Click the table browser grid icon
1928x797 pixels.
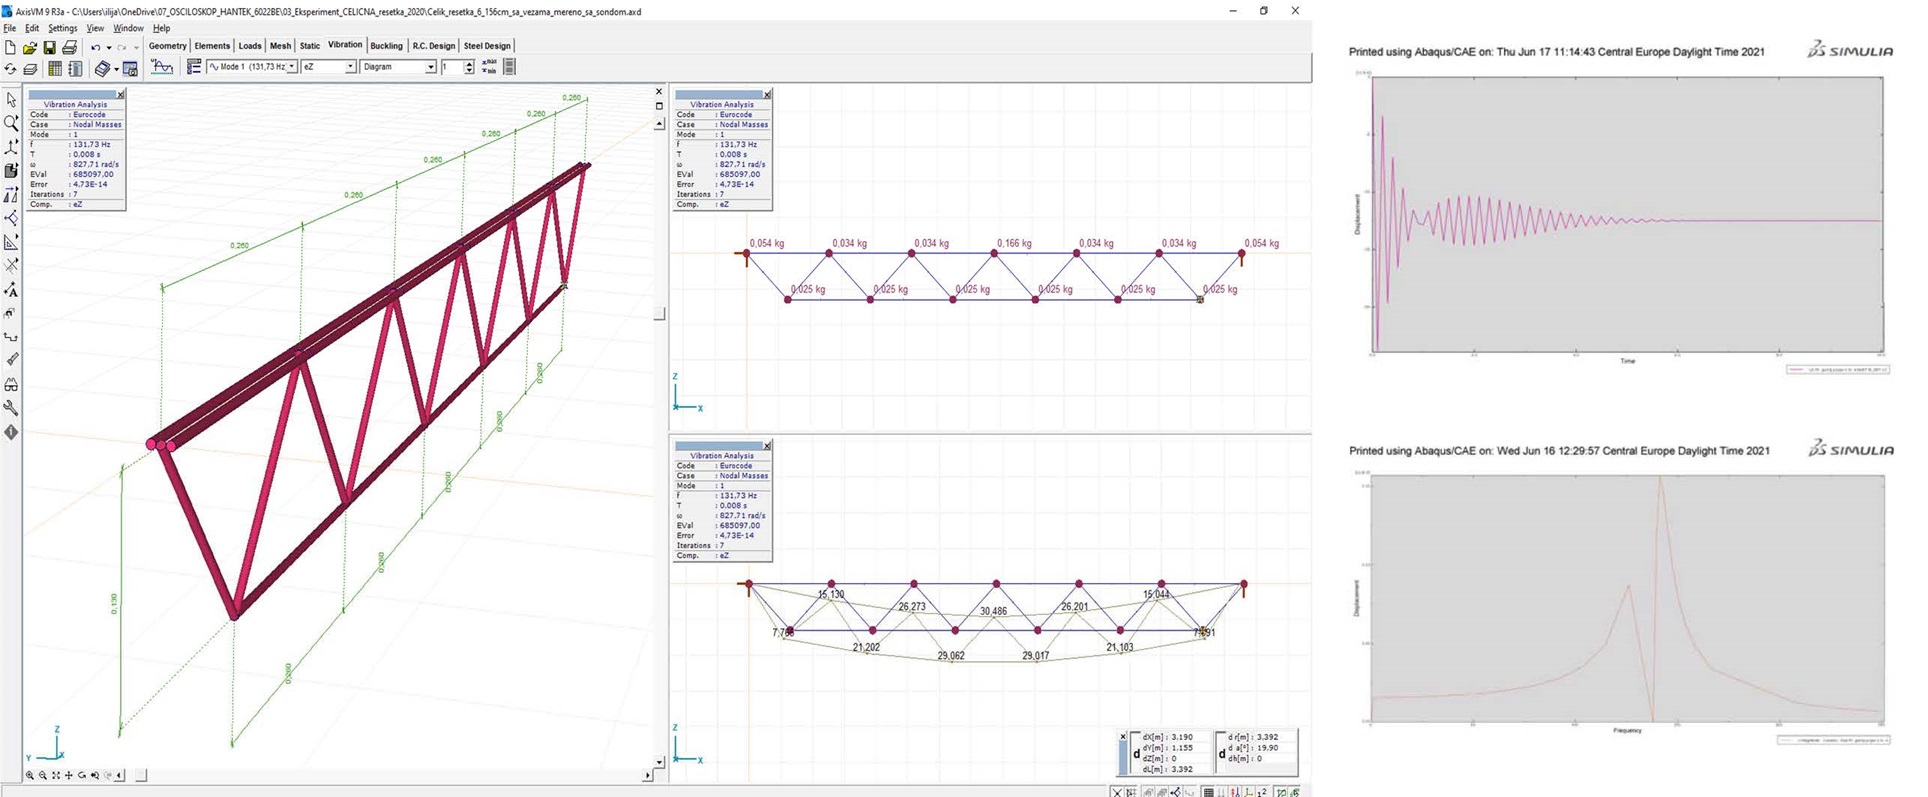click(x=55, y=69)
